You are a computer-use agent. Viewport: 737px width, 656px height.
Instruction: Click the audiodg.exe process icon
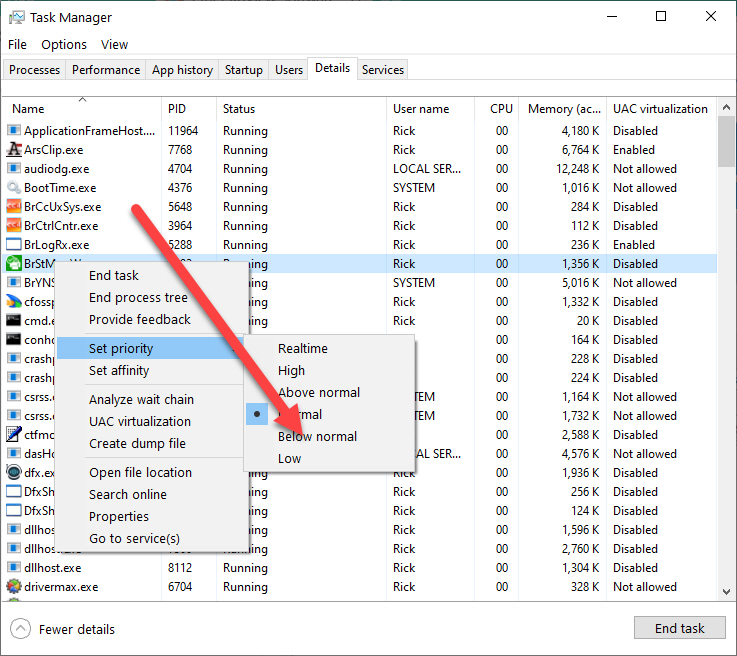click(x=14, y=169)
